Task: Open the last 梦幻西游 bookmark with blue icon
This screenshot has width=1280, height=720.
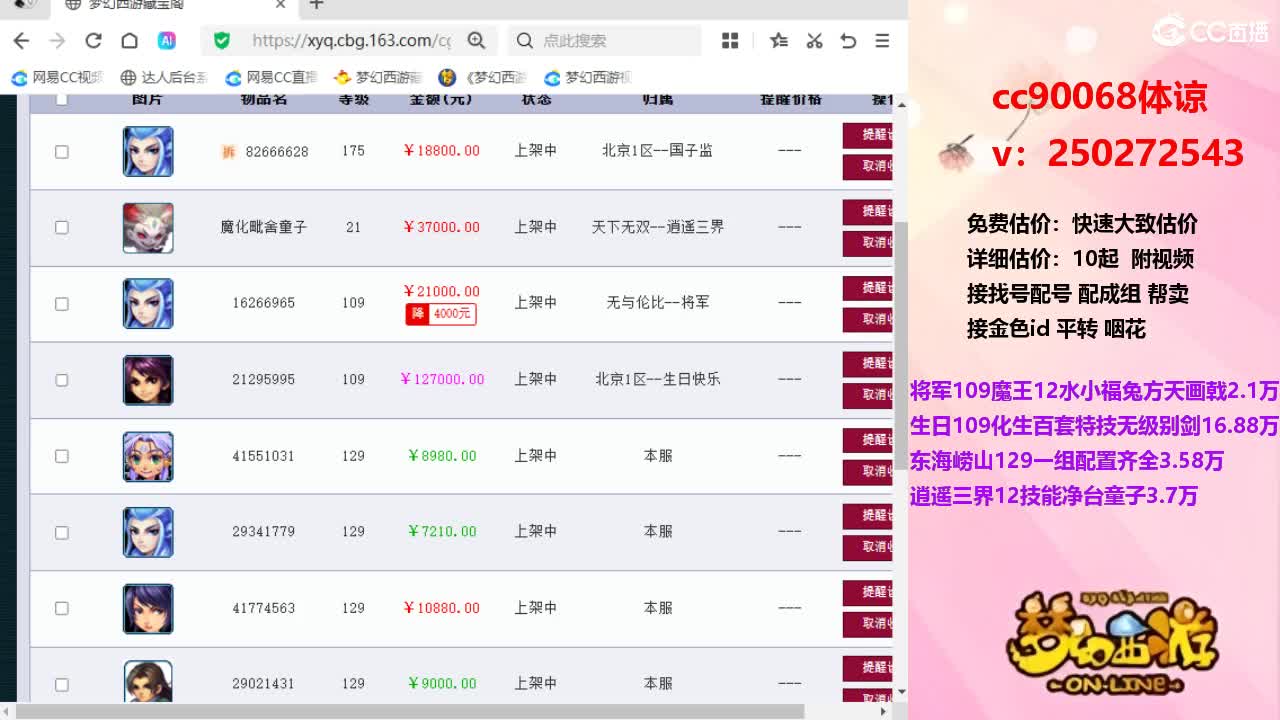Action: pyautogui.click(x=588, y=77)
